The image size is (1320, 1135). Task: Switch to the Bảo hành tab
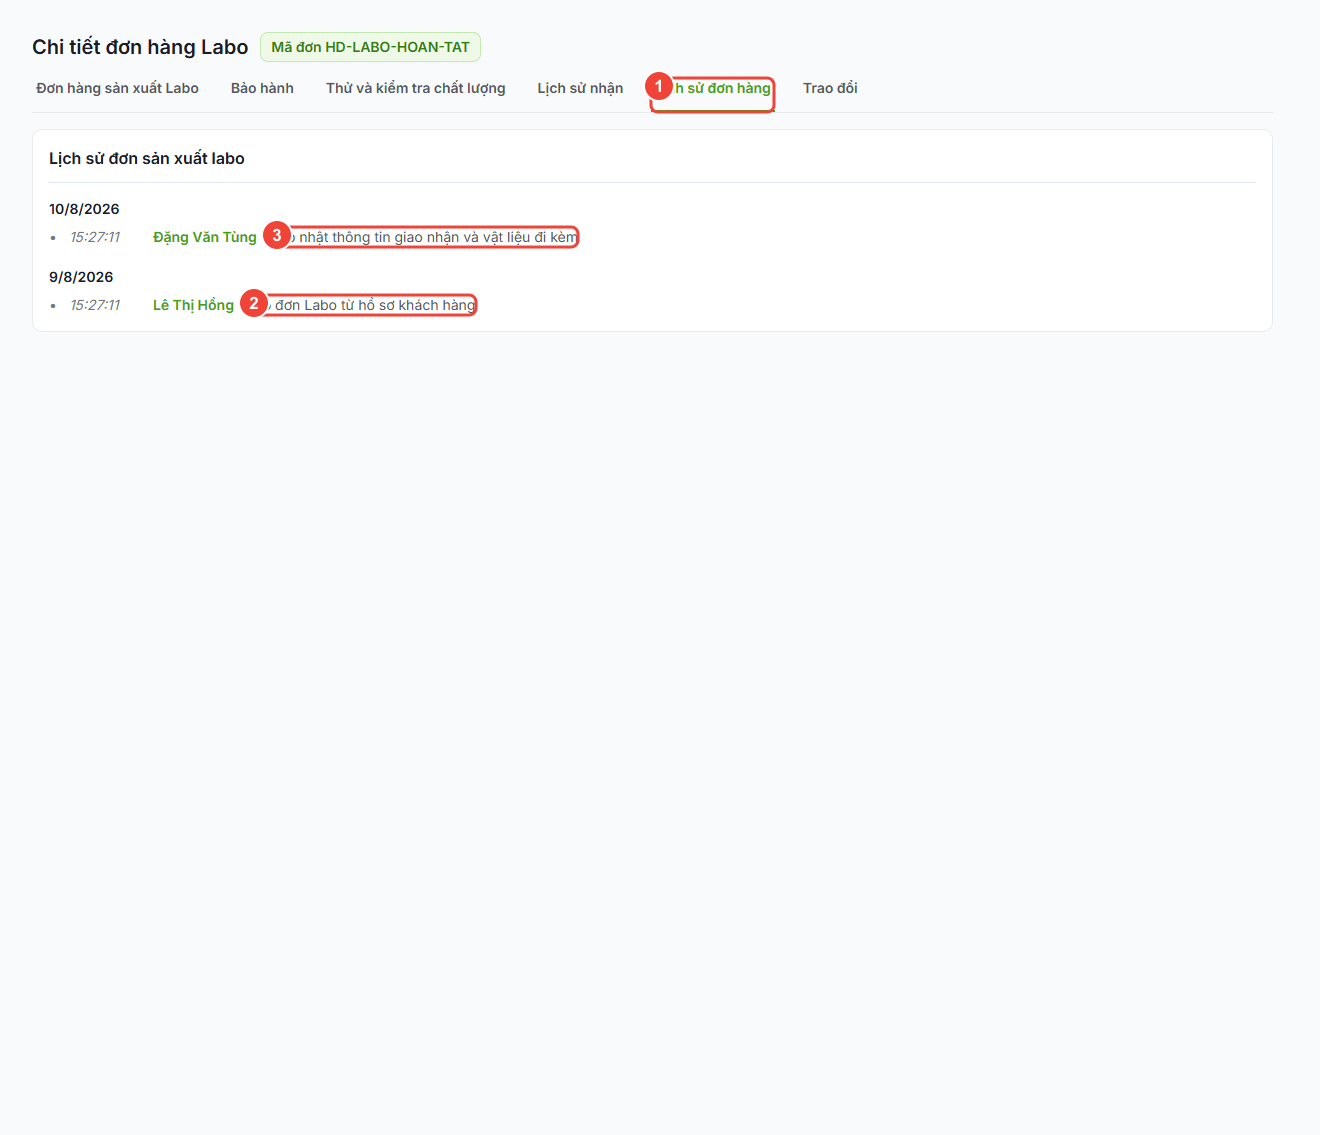262,88
